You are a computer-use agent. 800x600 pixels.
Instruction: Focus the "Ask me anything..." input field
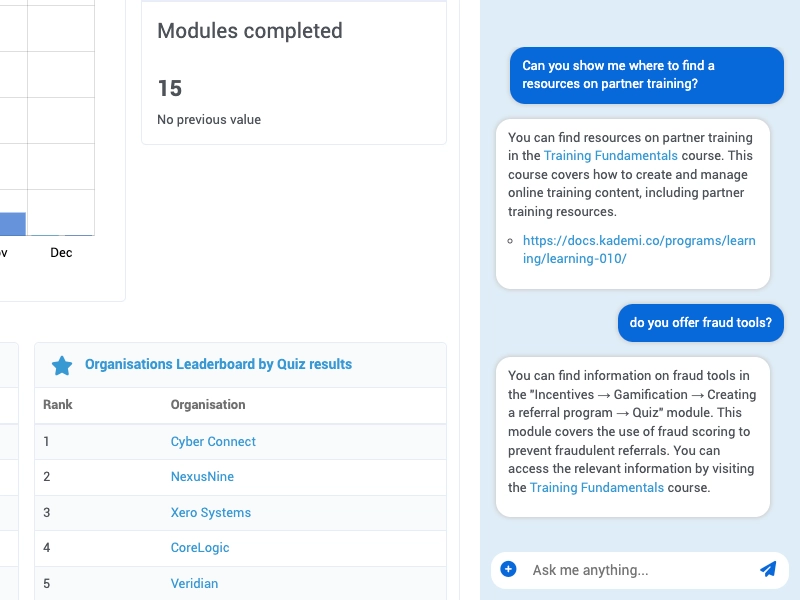pos(640,570)
